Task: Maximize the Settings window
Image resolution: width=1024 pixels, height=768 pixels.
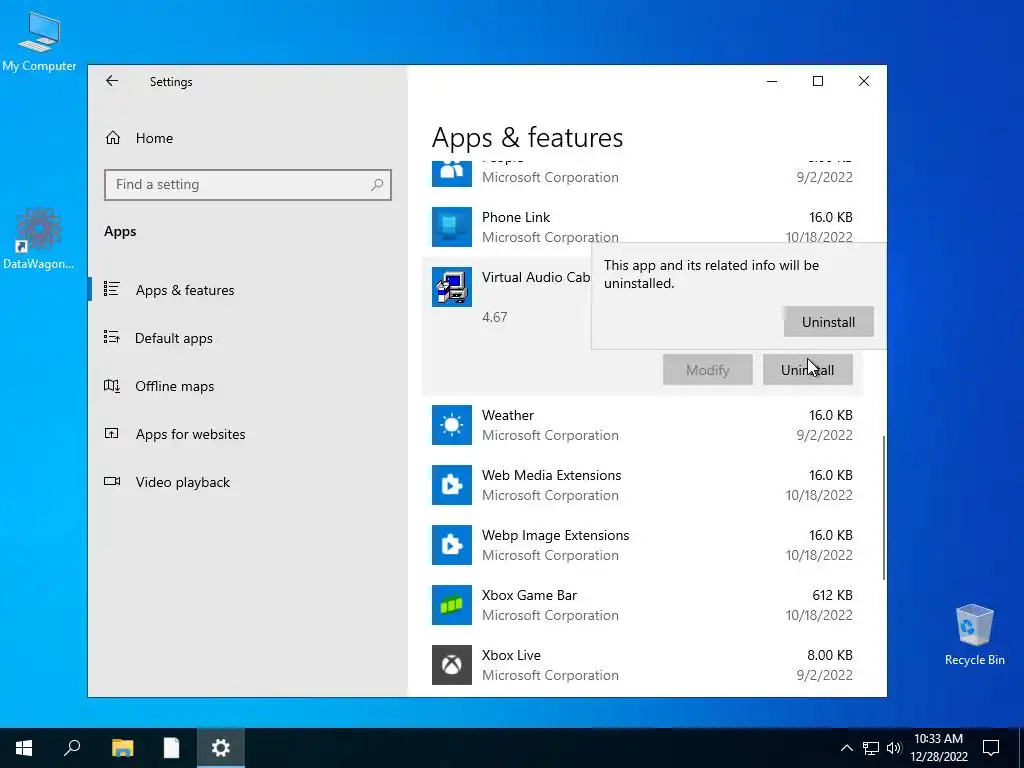Action: point(818,81)
